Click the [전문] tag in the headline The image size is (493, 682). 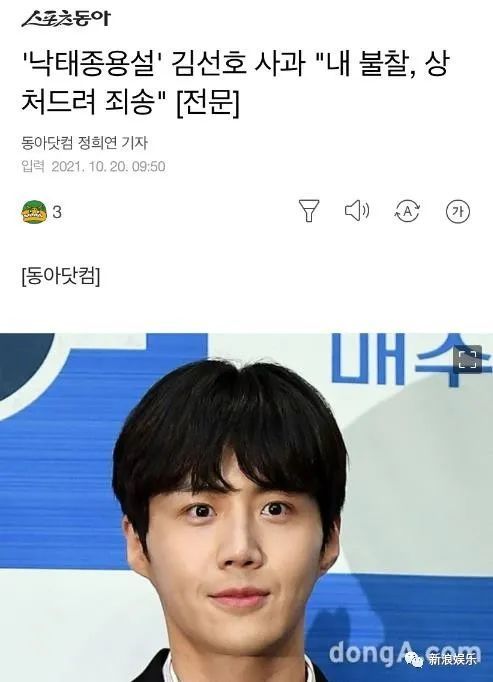[x=208, y=103]
